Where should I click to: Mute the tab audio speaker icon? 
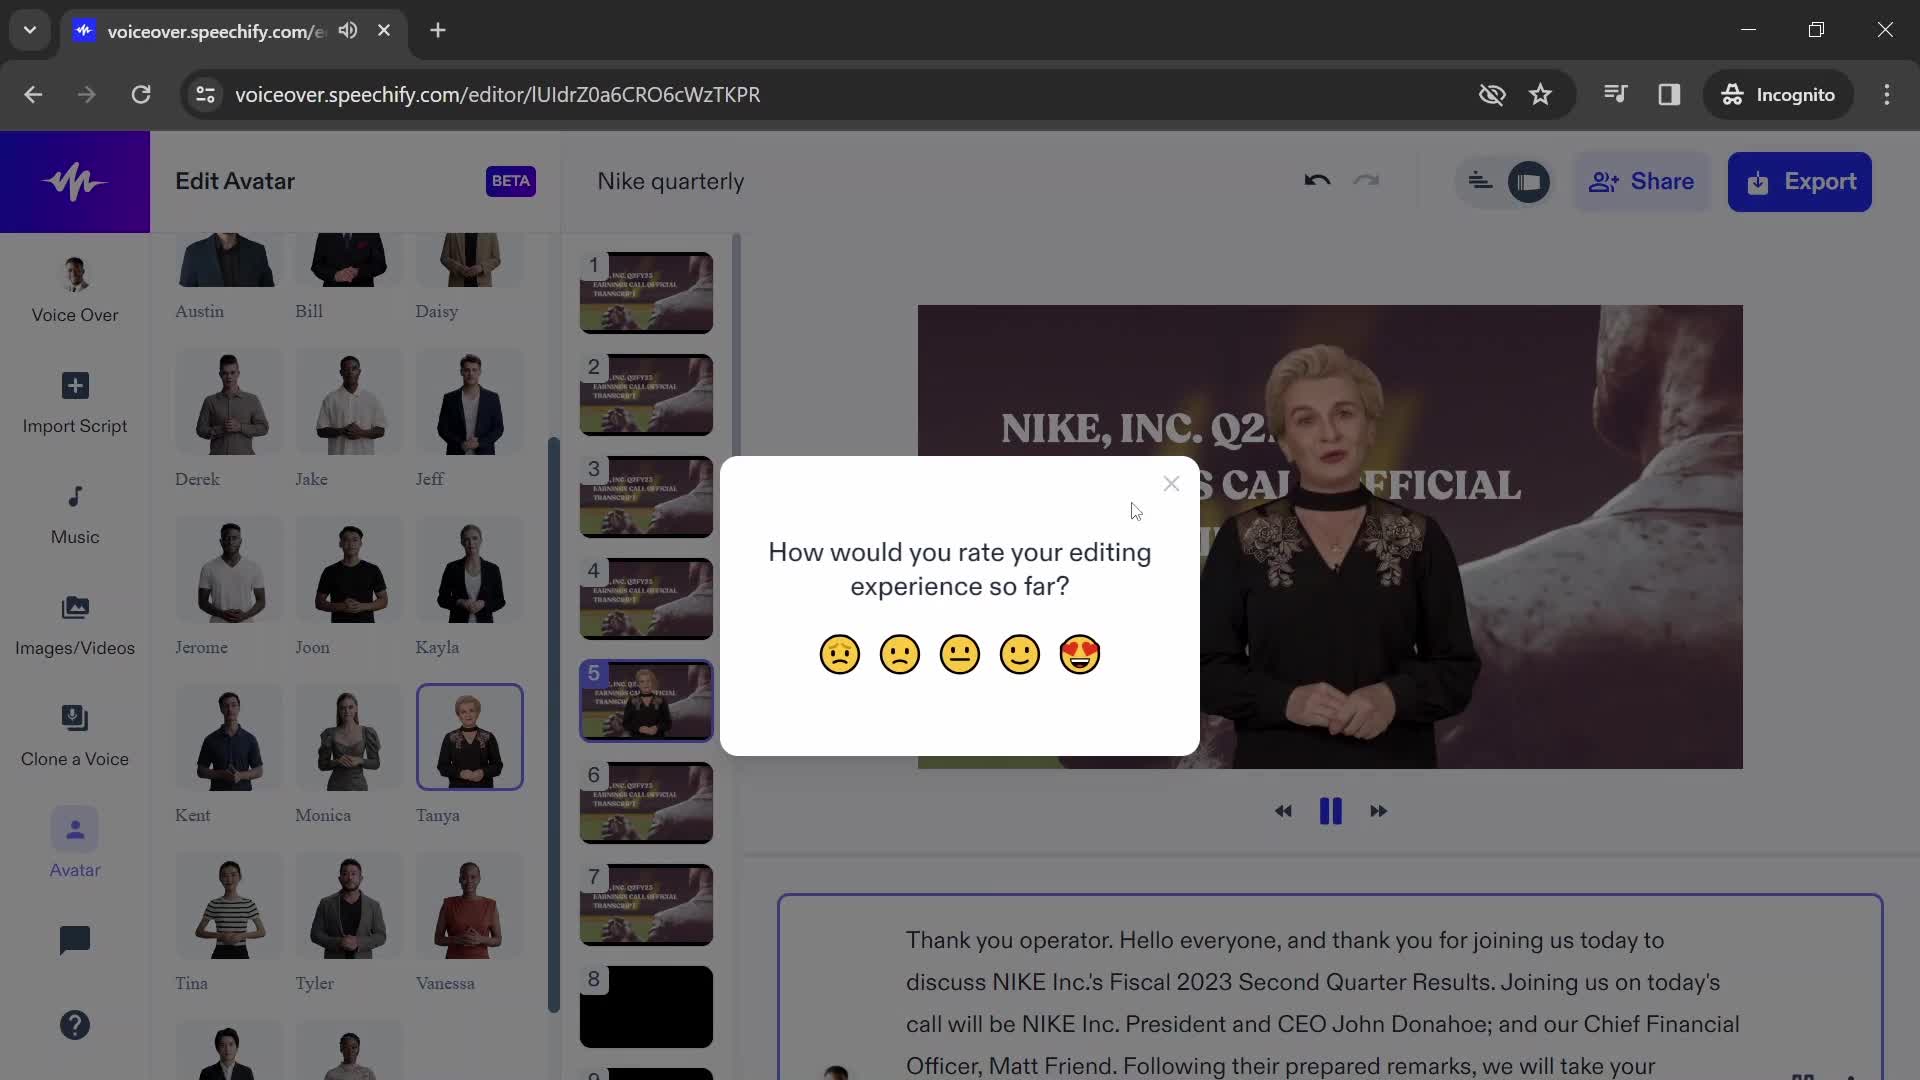coord(348,30)
